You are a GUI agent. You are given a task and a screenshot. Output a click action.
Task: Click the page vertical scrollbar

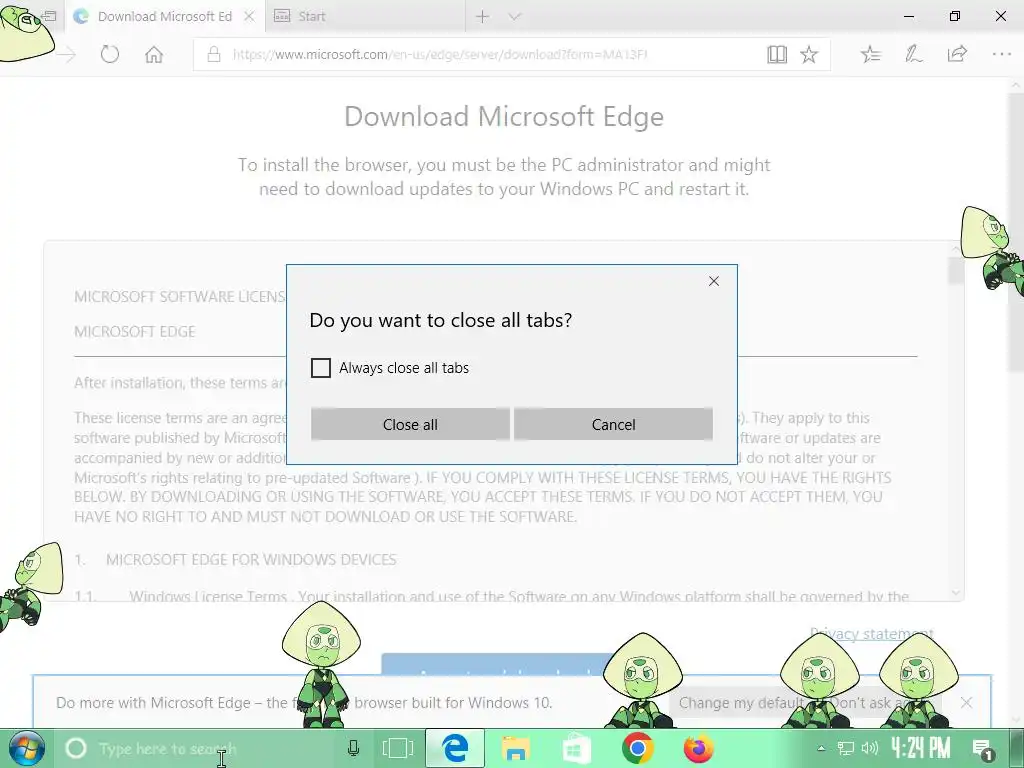point(1017,232)
